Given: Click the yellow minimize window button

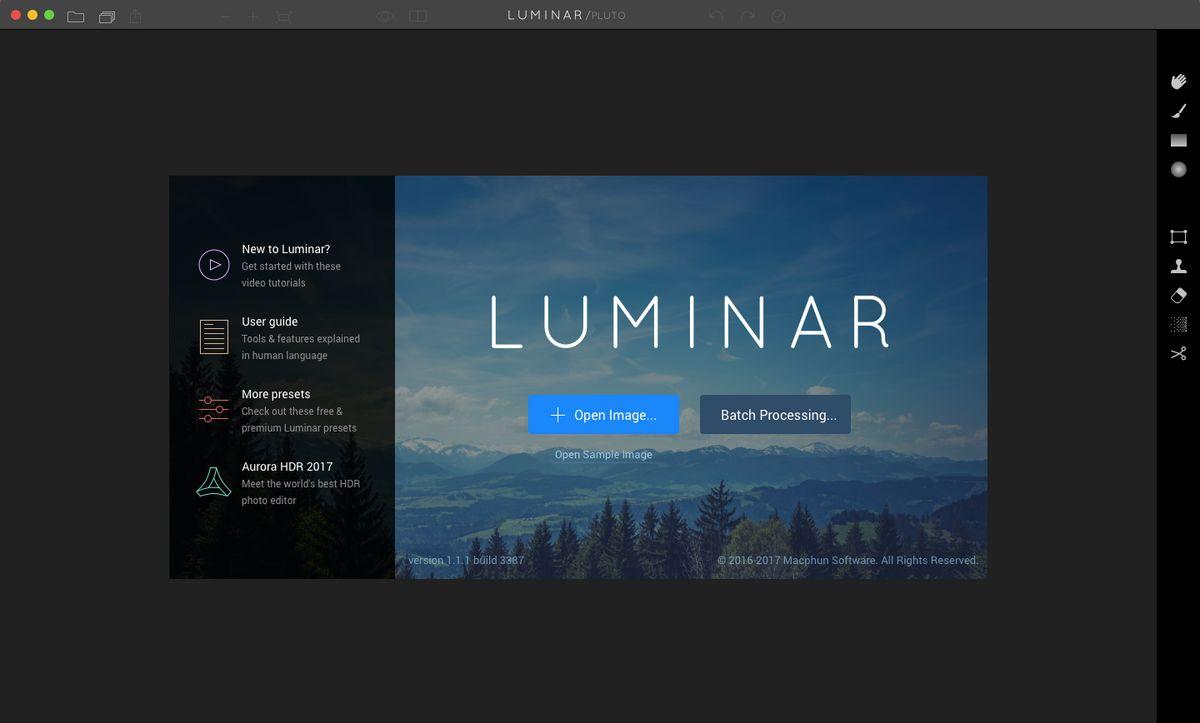Looking at the screenshot, I should click(33, 16).
